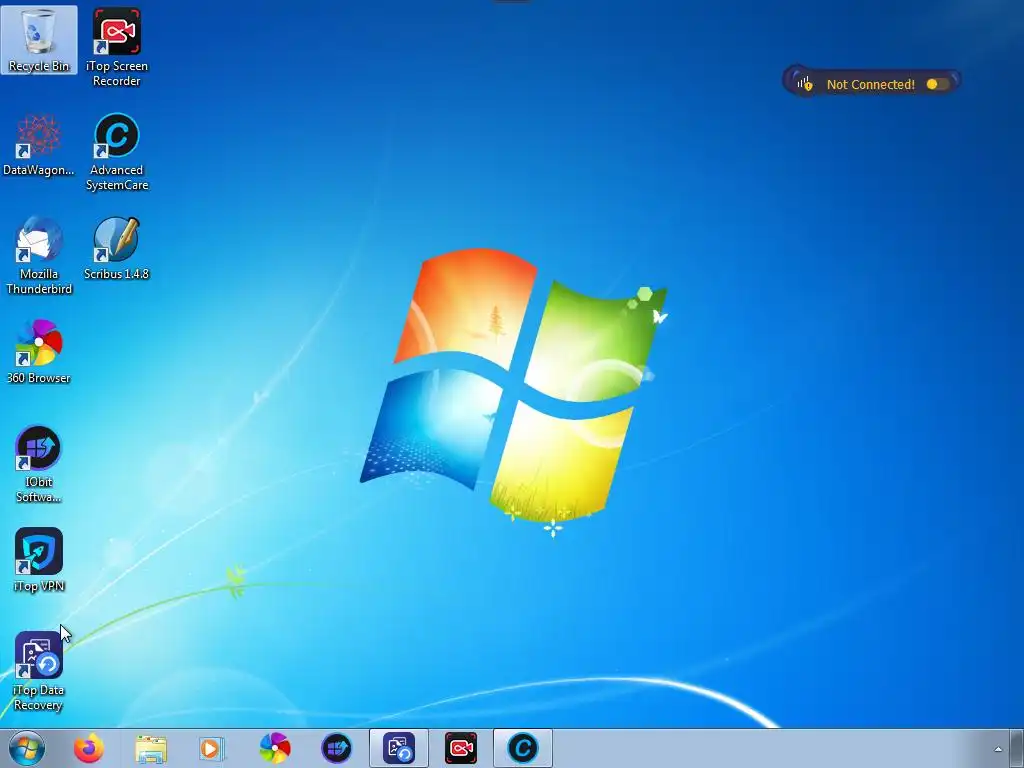The height and width of the screenshot is (768, 1024).
Task: Launch Firefox from the taskbar
Action: coord(88,748)
